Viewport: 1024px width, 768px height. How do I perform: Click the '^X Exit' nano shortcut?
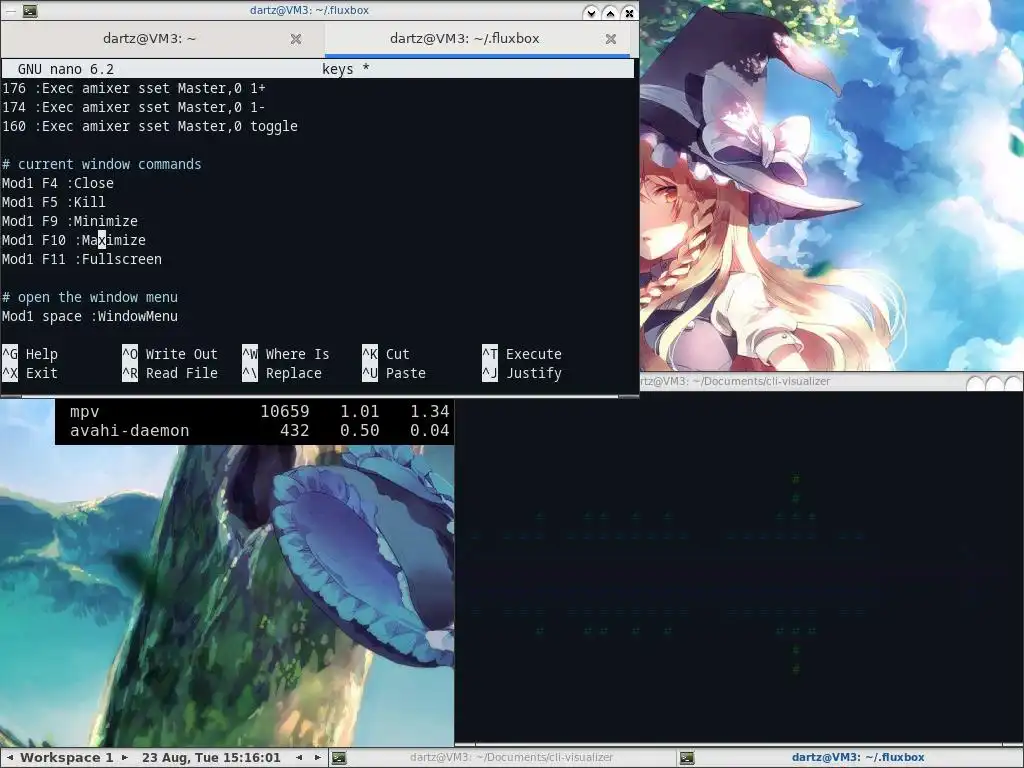click(30, 373)
